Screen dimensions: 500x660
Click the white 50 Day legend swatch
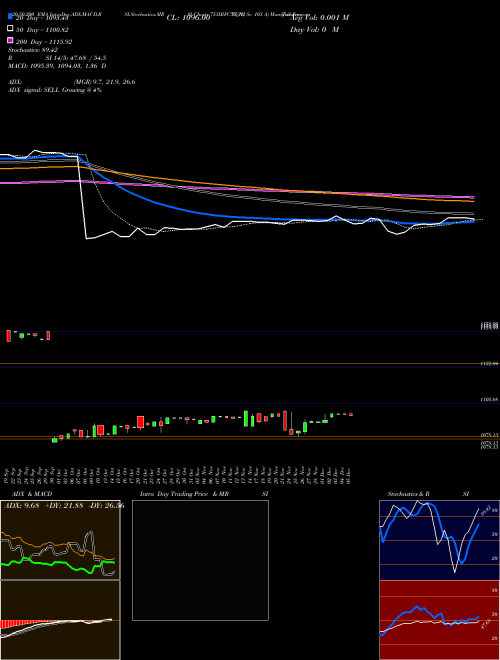11,29
